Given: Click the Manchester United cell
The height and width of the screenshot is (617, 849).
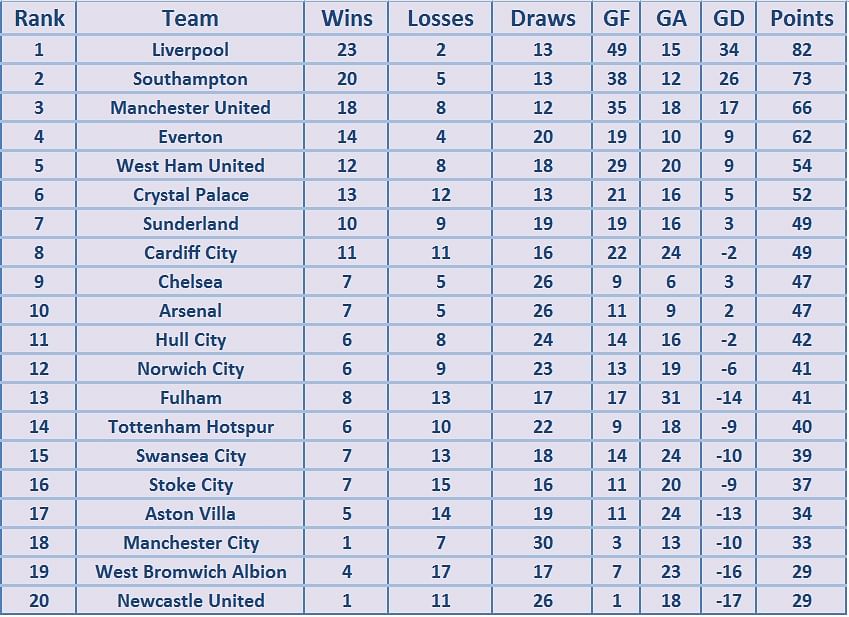Looking at the screenshot, I should click(190, 108).
